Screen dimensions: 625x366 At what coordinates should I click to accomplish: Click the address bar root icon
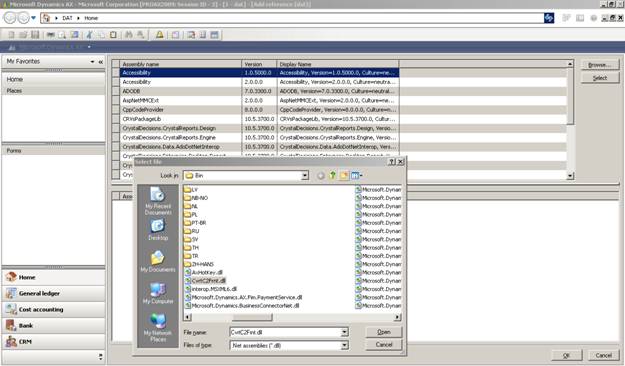click(46, 18)
